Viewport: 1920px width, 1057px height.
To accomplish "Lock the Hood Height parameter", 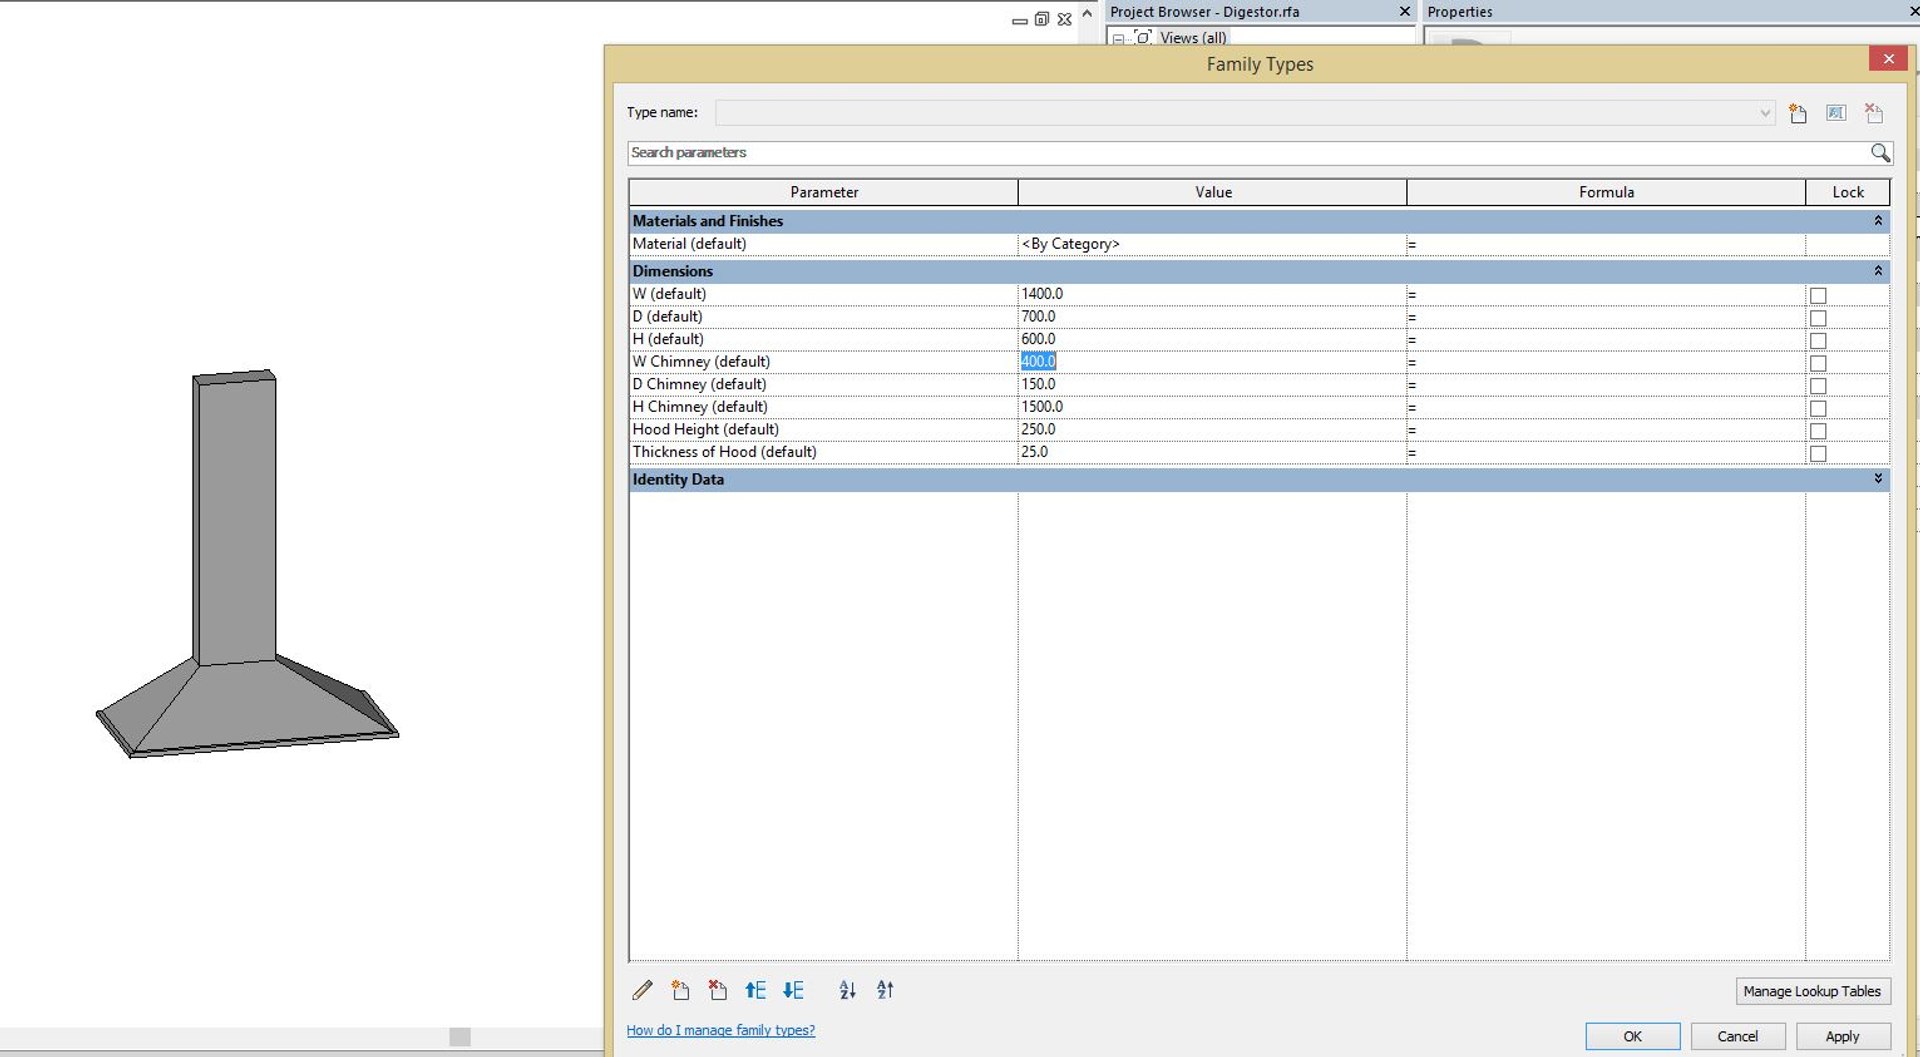I will tap(1818, 431).
